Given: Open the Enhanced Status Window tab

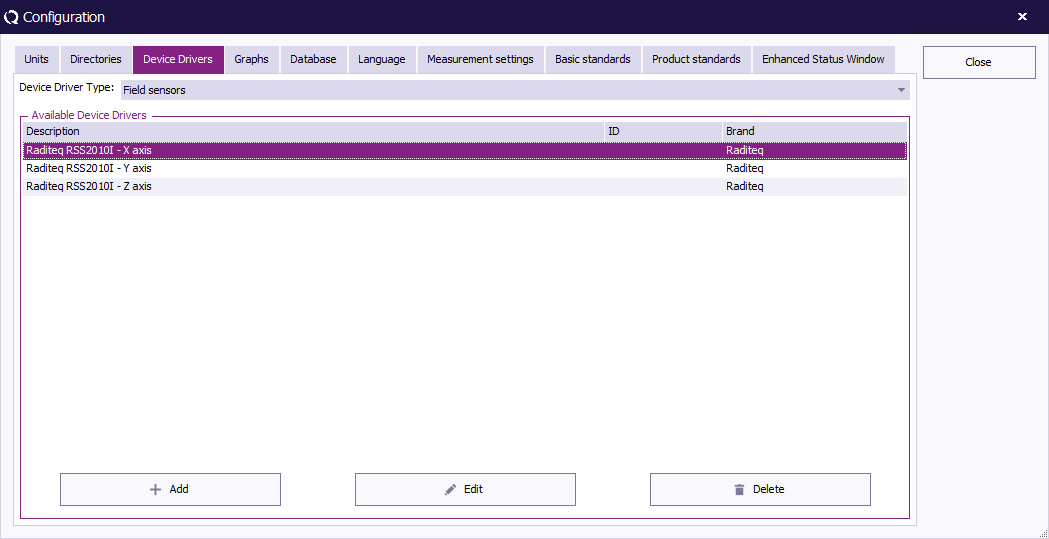Looking at the screenshot, I should [x=823, y=60].
